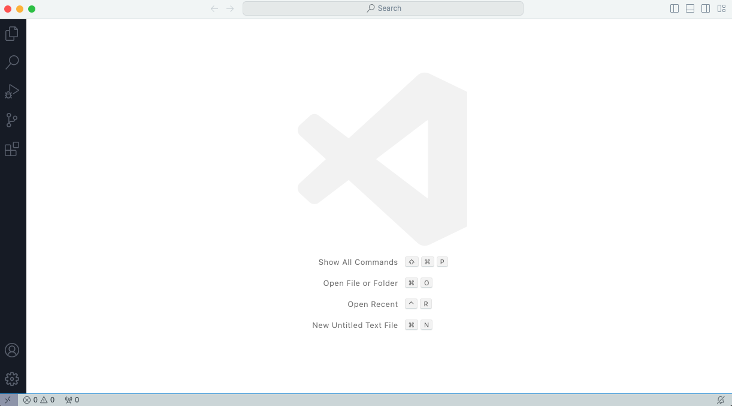
Task: Toggle the secondary side bar layout icon
Action: click(x=705, y=8)
